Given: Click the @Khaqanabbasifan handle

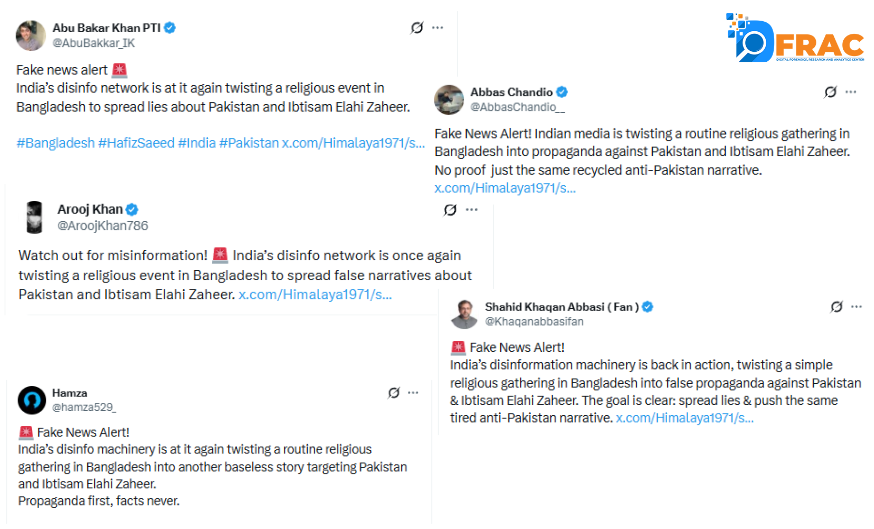Looking at the screenshot, I should 534,322.
